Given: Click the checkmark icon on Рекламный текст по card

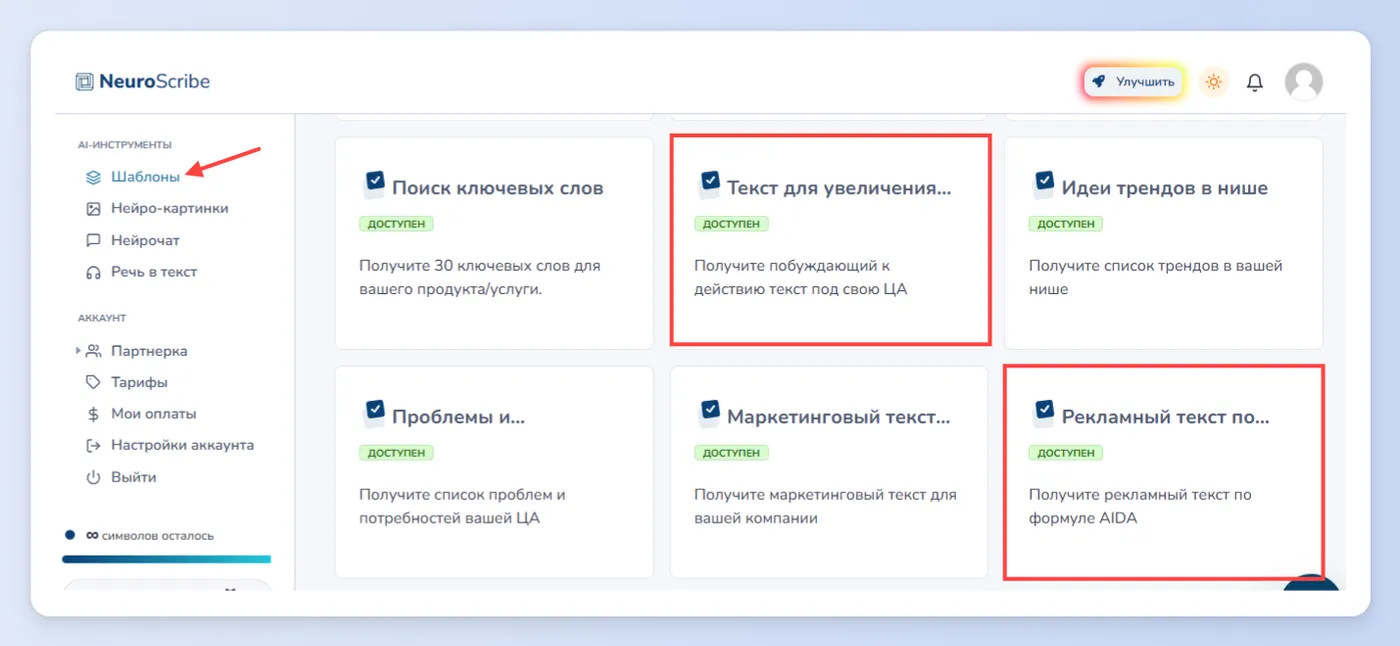Looking at the screenshot, I should point(1043,410).
